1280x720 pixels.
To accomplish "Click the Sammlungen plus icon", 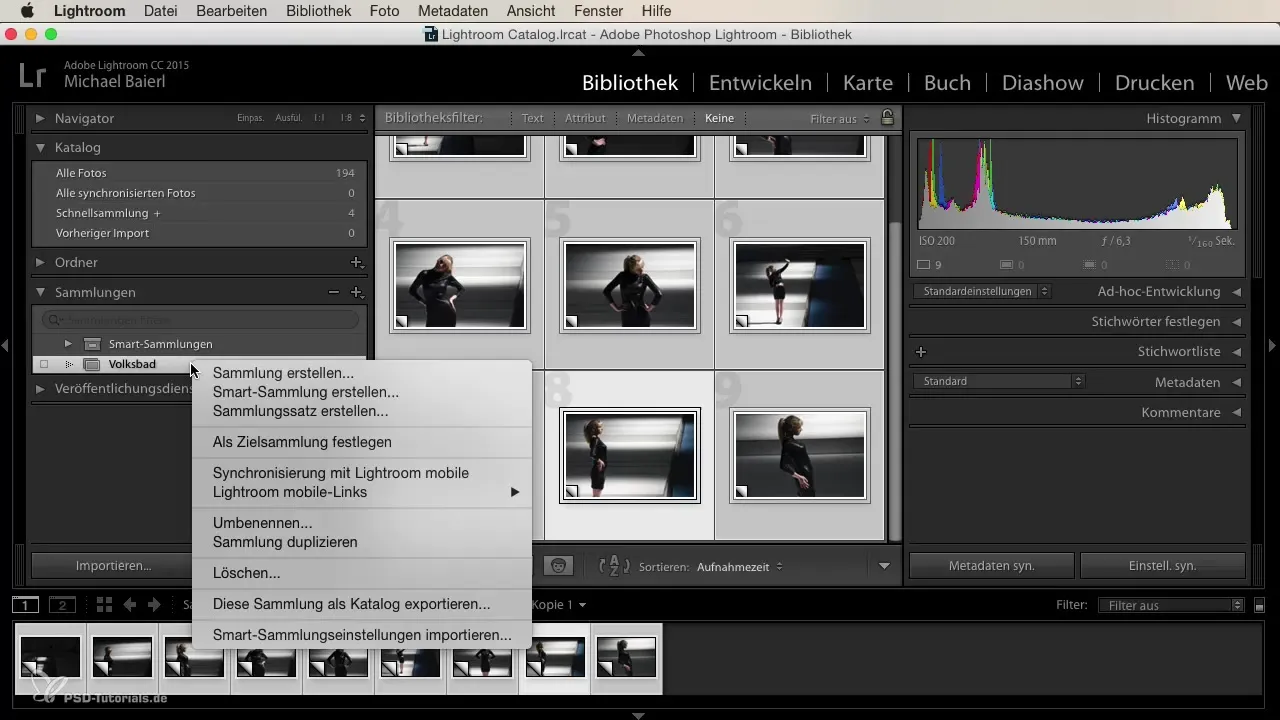I will click(356, 293).
